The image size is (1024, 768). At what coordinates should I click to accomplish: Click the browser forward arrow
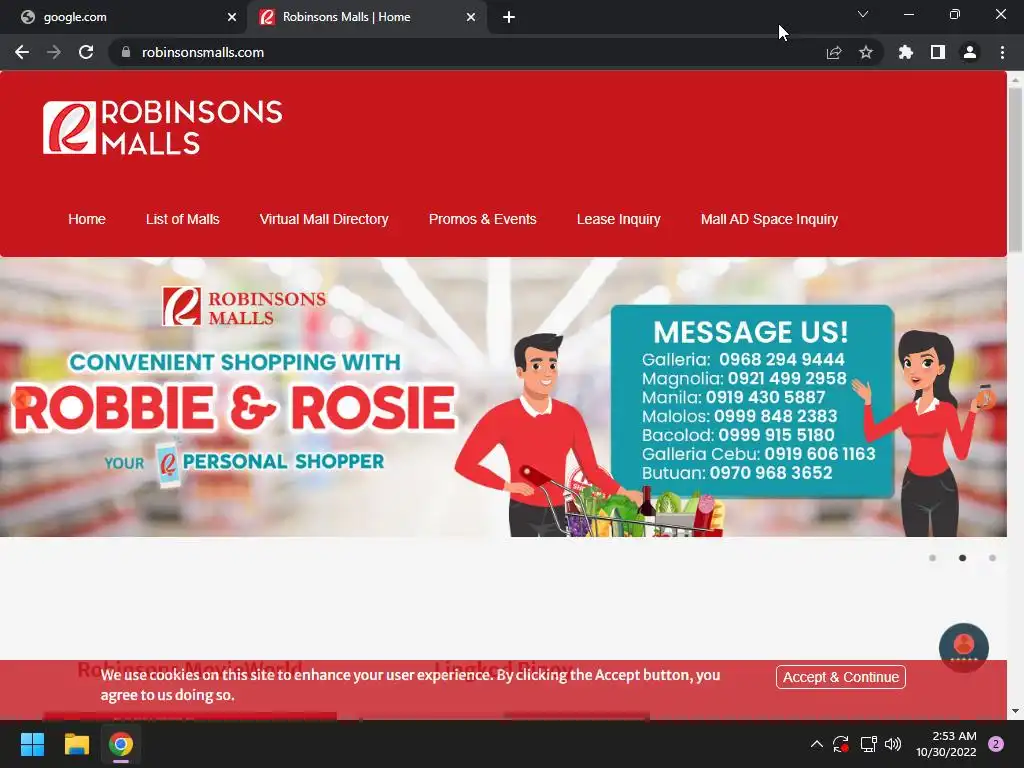click(54, 52)
